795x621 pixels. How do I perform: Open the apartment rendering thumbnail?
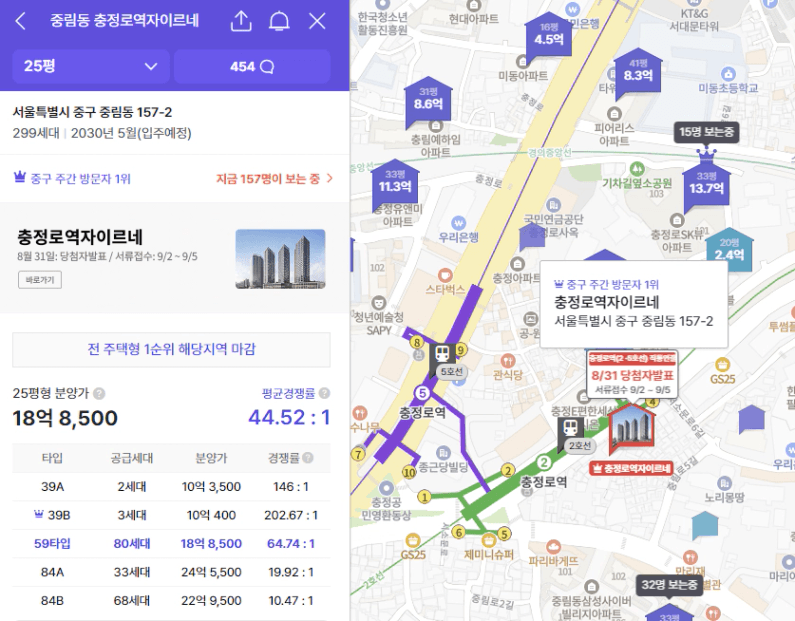(x=280, y=259)
